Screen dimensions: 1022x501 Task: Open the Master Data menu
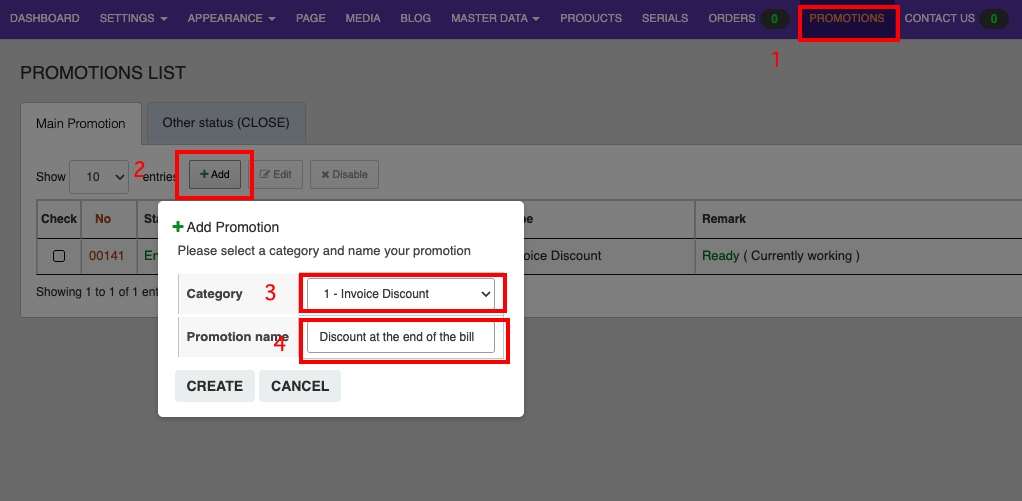tap(495, 19)
